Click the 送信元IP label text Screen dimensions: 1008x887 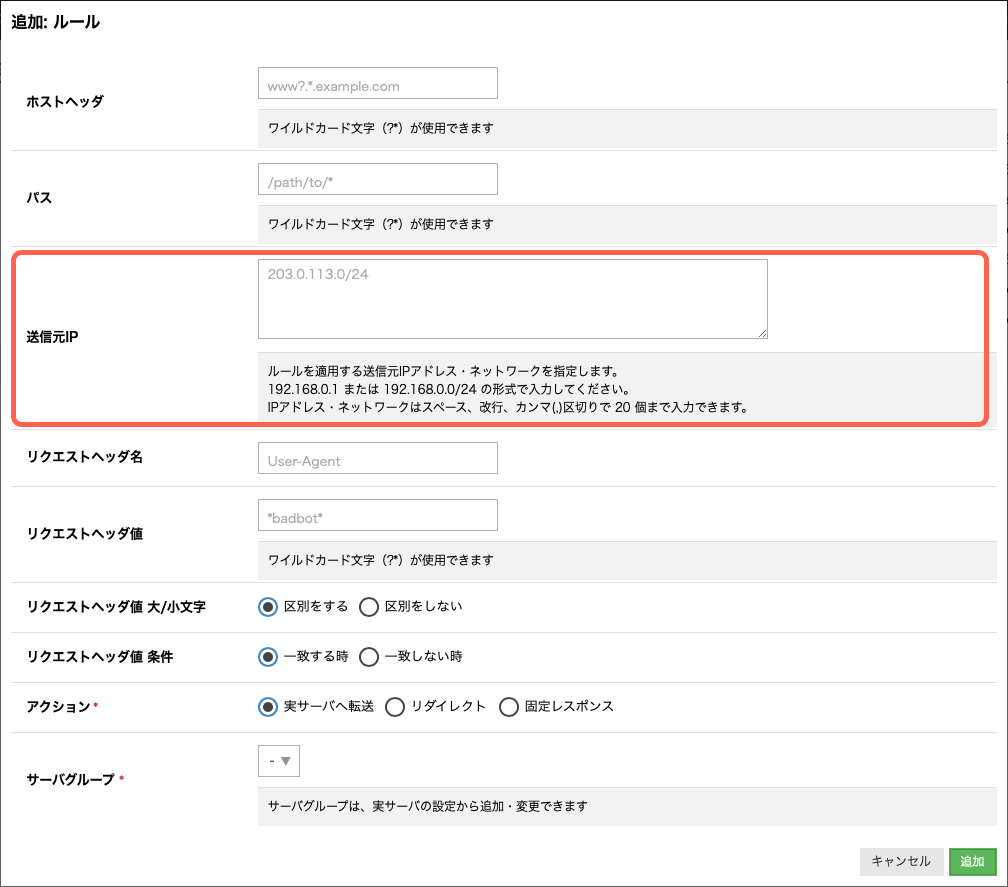(x=52, y=337)
